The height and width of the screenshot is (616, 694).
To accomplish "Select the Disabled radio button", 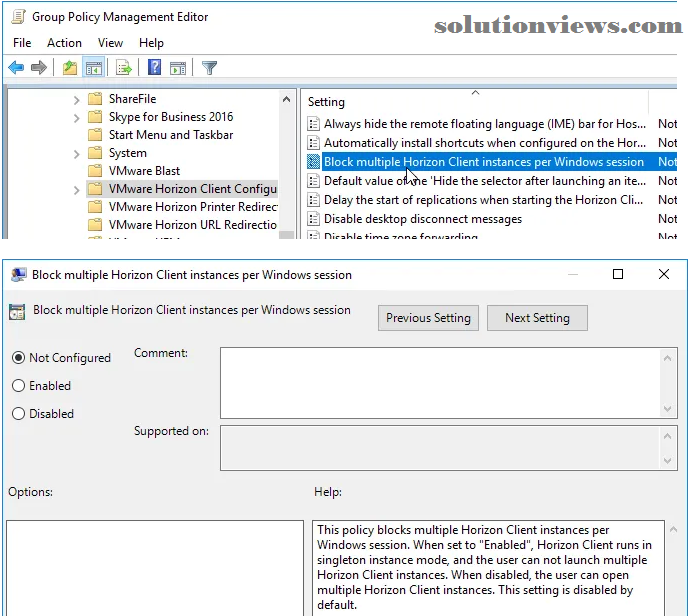I will click(18, 414).
